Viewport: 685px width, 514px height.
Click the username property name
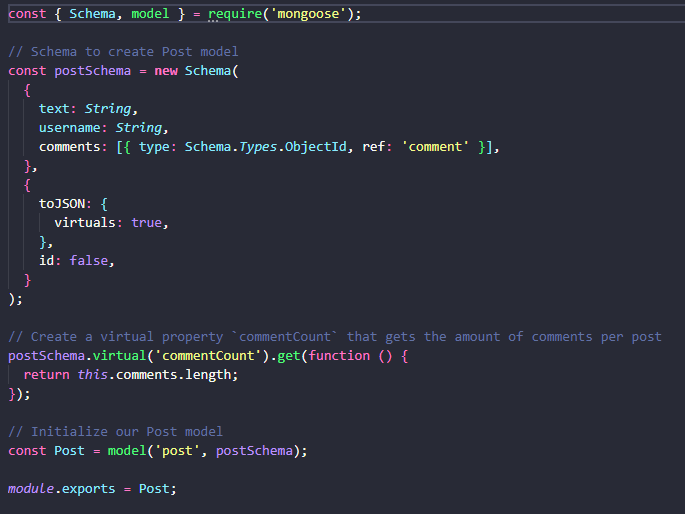pyautogui.click(x=69, y=128)
